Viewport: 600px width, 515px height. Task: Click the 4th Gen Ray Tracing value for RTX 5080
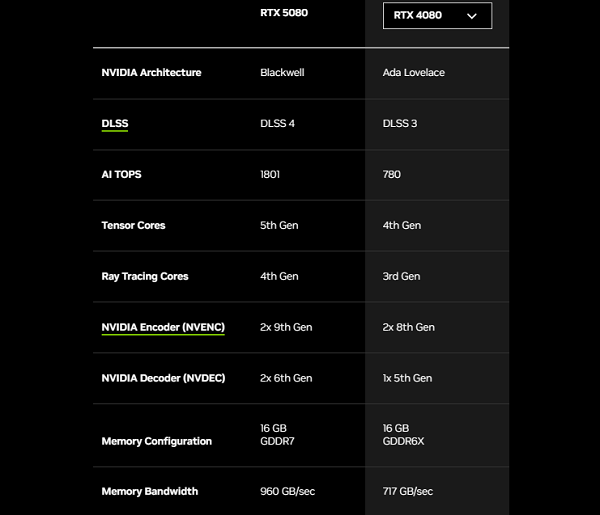(x=279, y=276)
